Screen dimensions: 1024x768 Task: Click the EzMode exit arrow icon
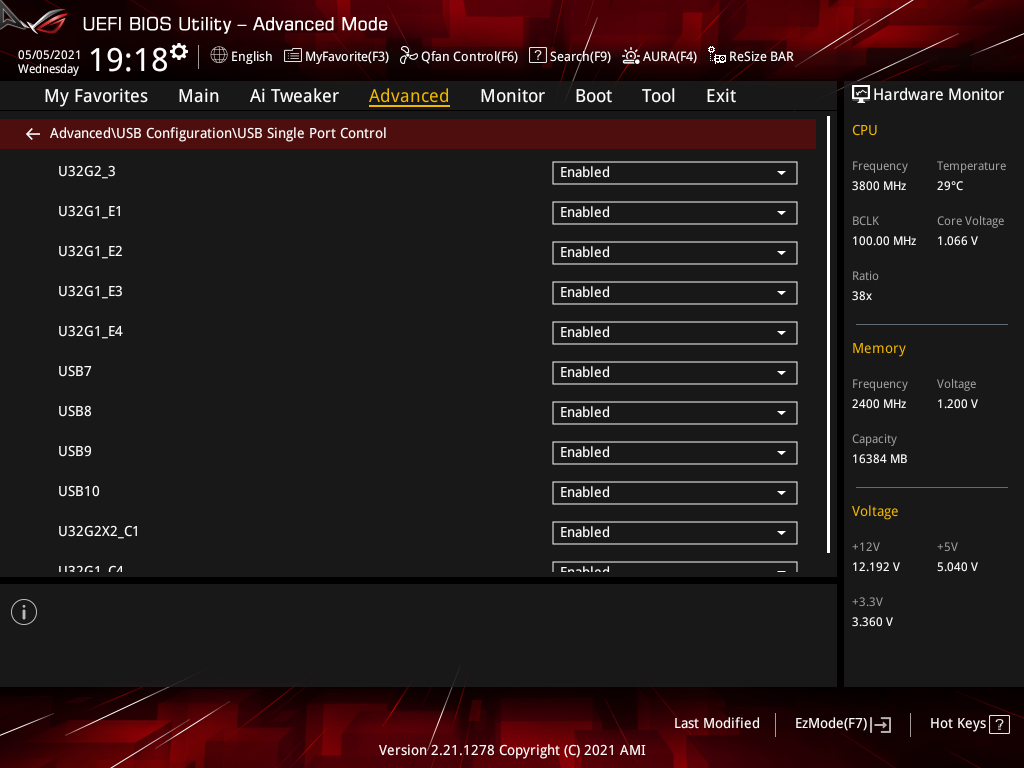(x=881, y=724)
